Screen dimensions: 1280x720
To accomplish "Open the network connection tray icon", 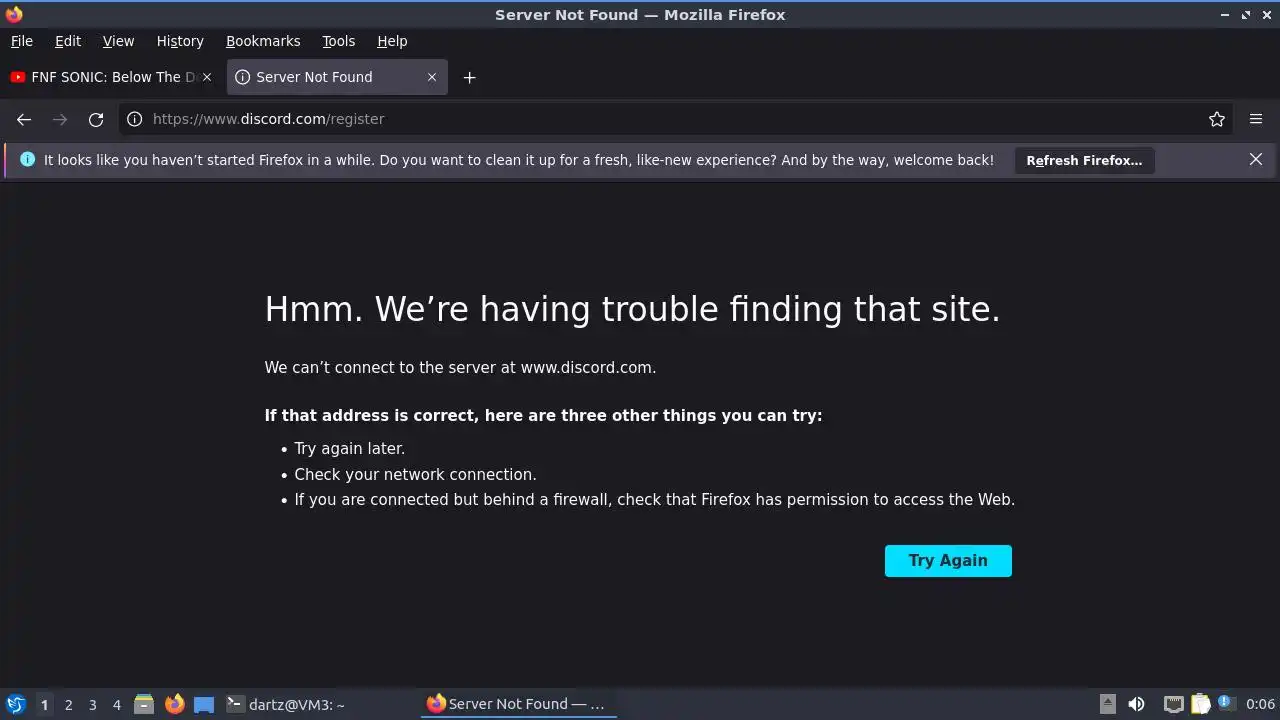I will [1174, 704].
